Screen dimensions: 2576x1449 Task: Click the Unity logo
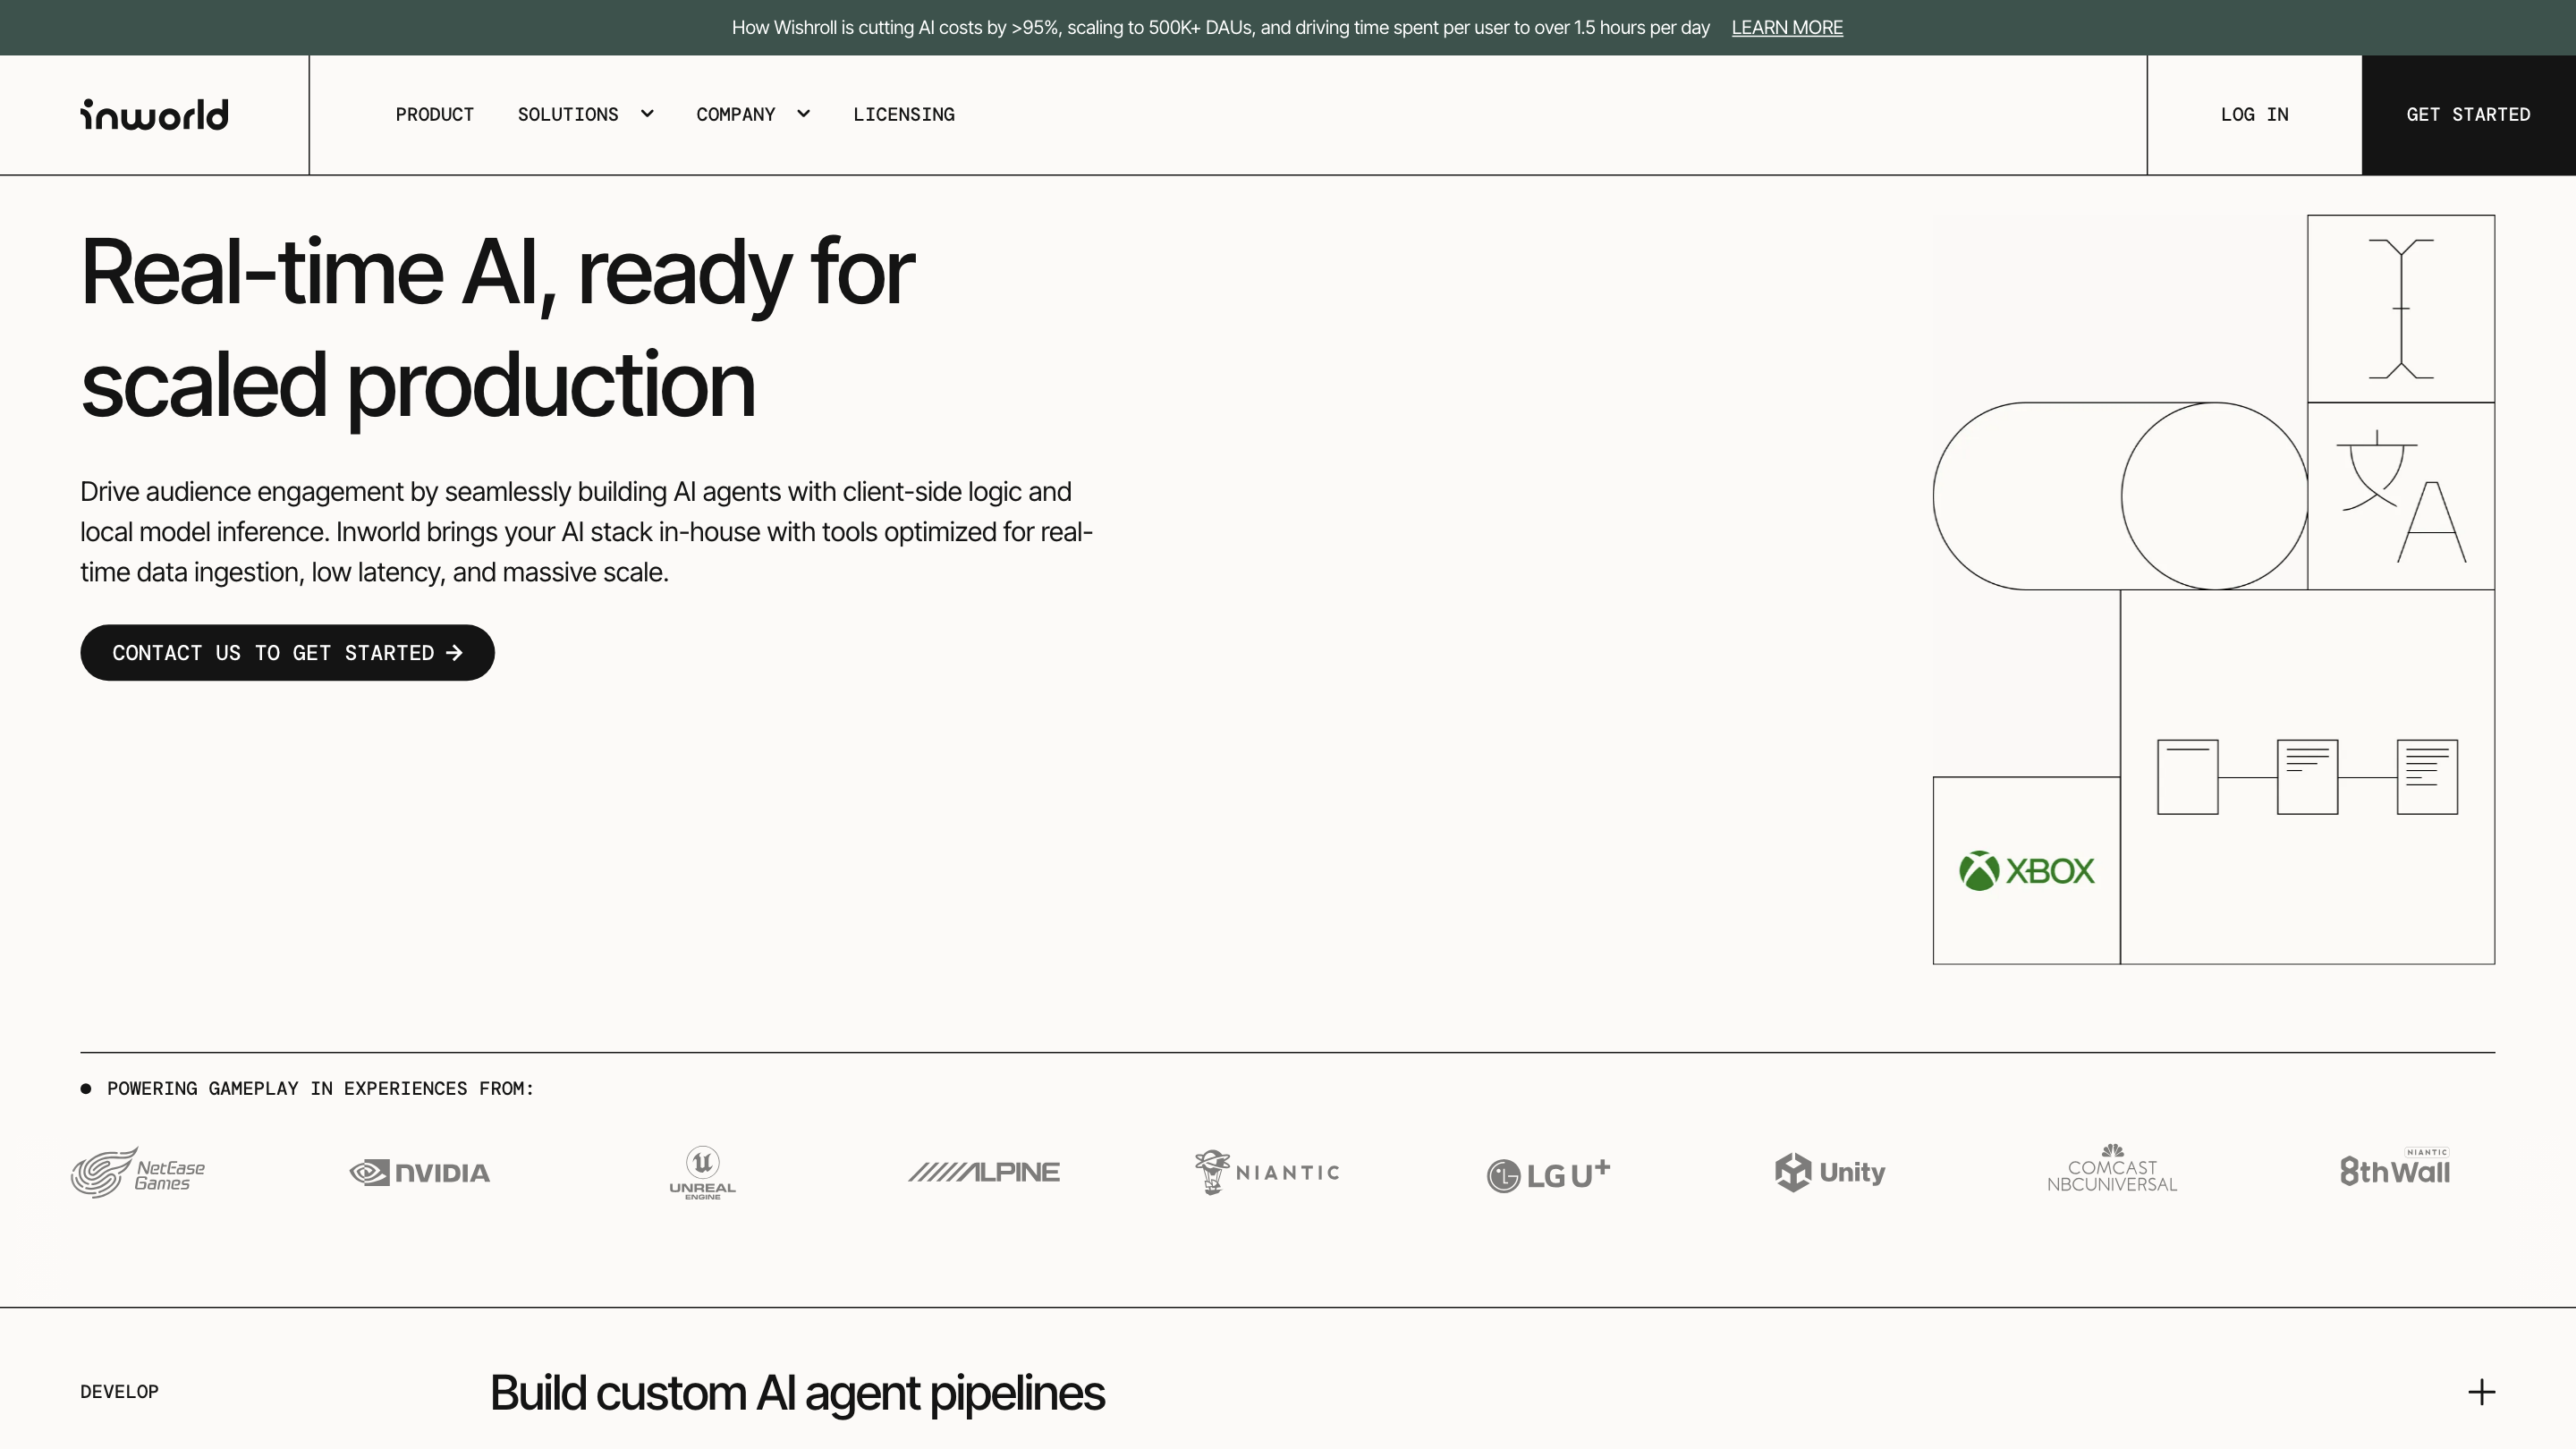click(1830, 1172)
